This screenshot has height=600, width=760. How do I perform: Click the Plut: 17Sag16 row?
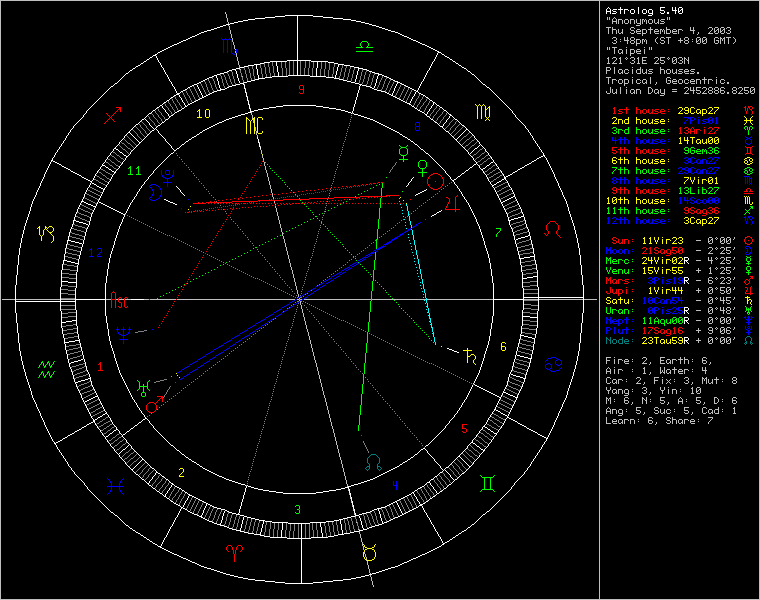coord(680,331)
